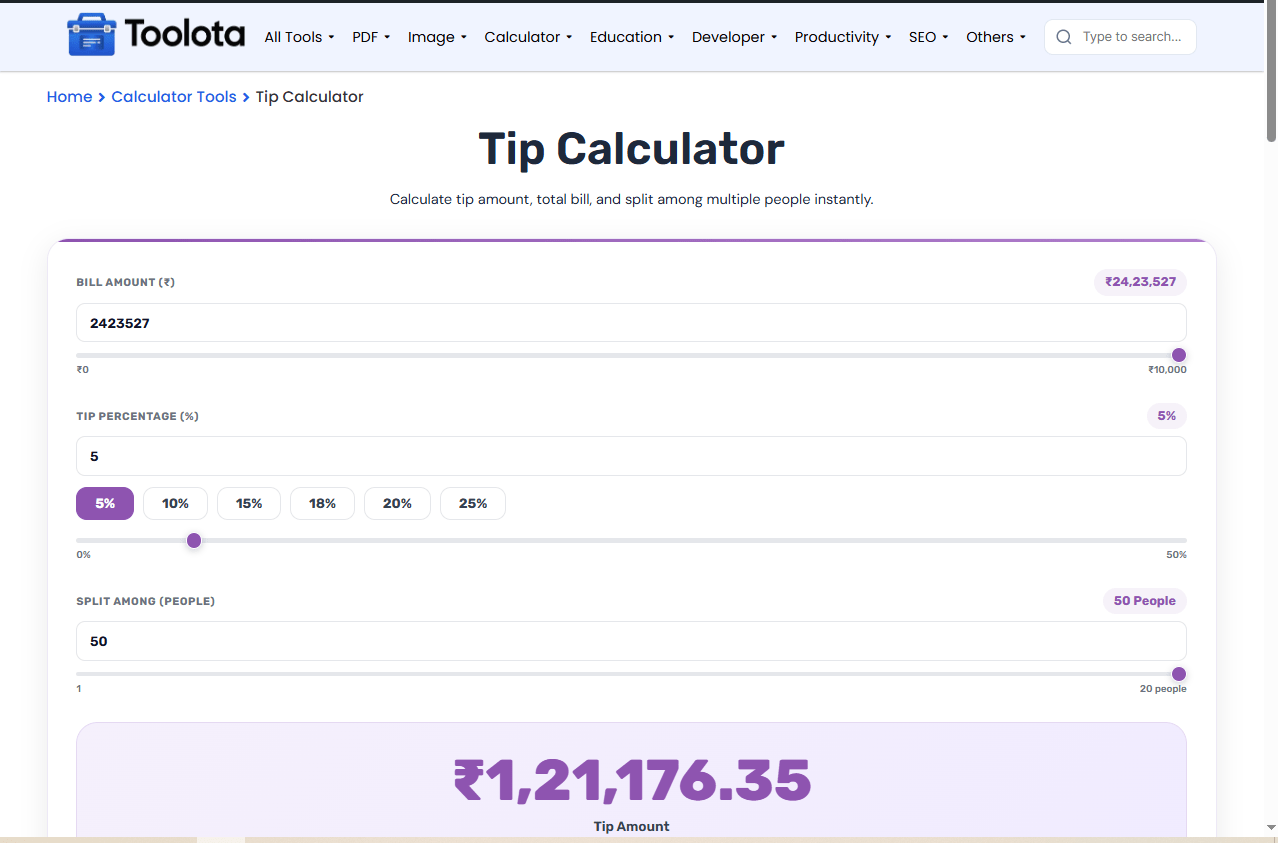Click the Tip Percentage input field
The width and height of the screenshot is (1278, 843).
coord(631,456)
